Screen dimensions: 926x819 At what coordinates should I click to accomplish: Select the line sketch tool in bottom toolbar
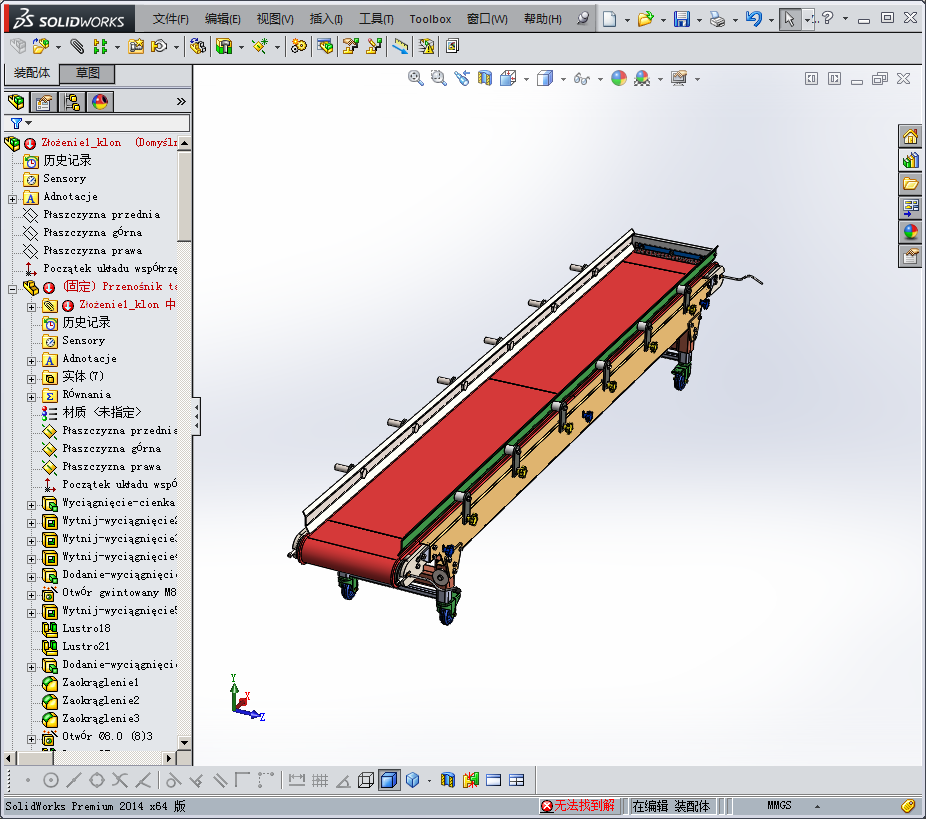point(74,781)
